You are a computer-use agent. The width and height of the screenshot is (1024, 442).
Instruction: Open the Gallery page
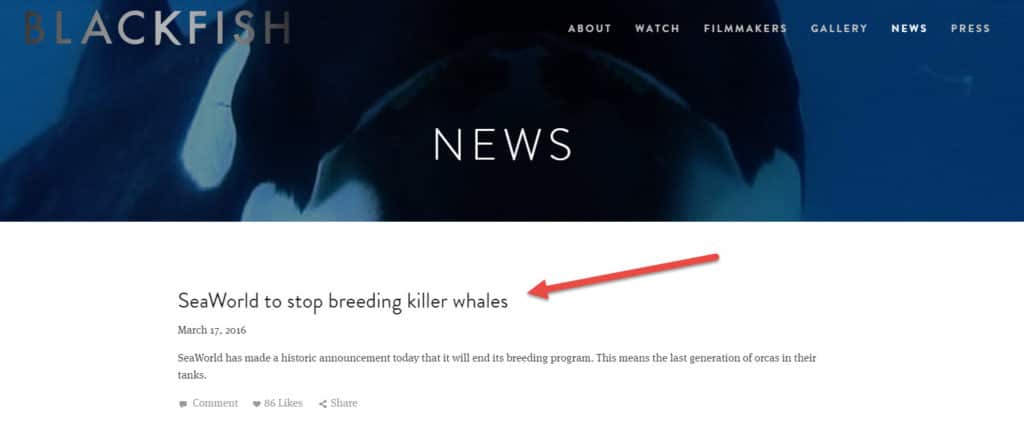[839, 29]
